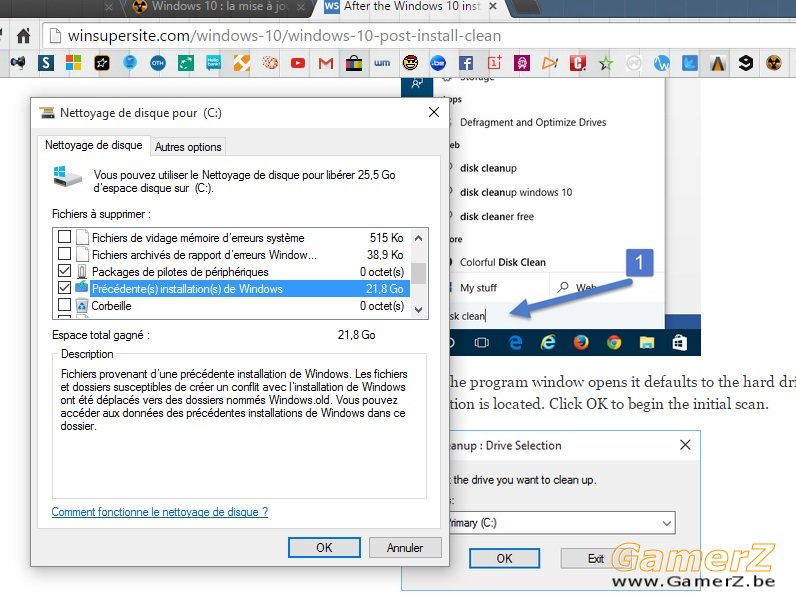
Task: Select 'disk cleanup' web suggestion
Action: 488,168
